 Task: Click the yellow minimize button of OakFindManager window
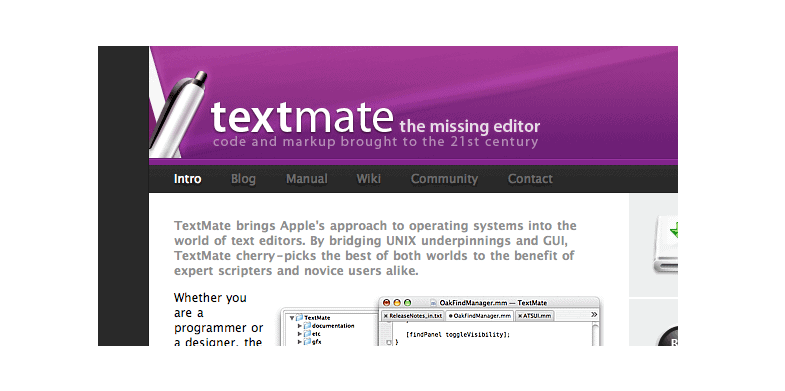(397, 303)
